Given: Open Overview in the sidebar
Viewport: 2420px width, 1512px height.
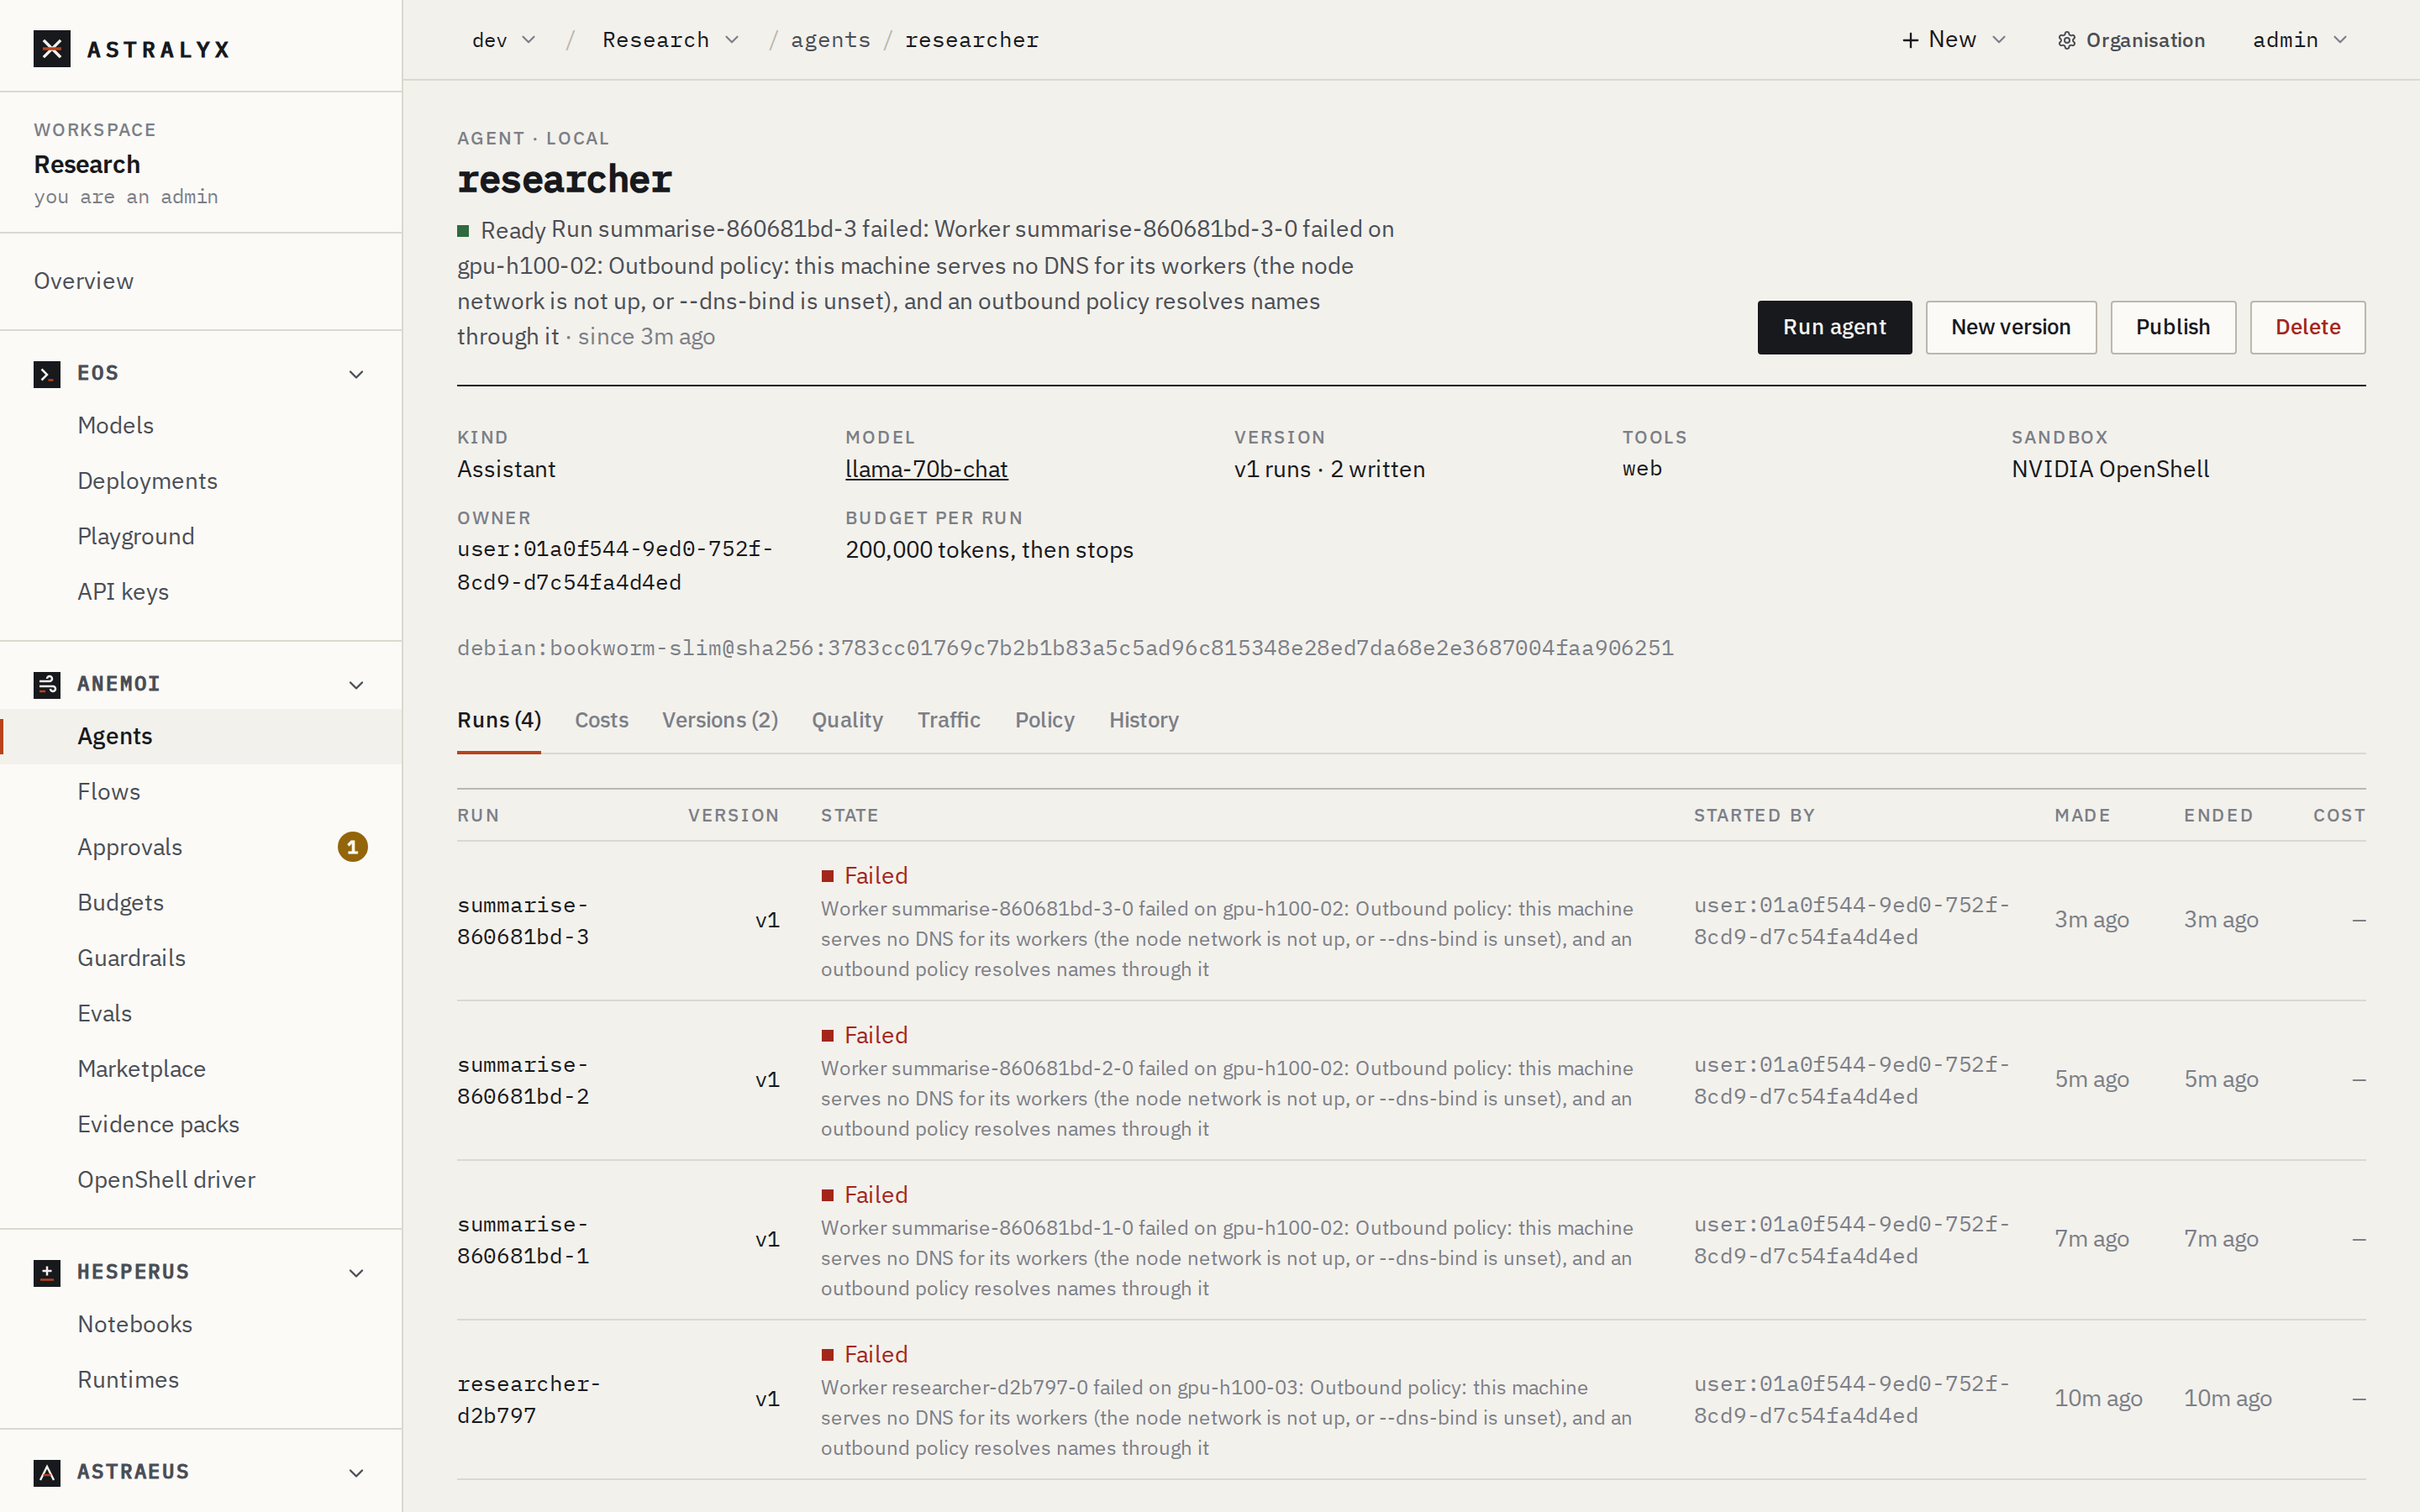Looking at the screenshot, I should (84, 281).
